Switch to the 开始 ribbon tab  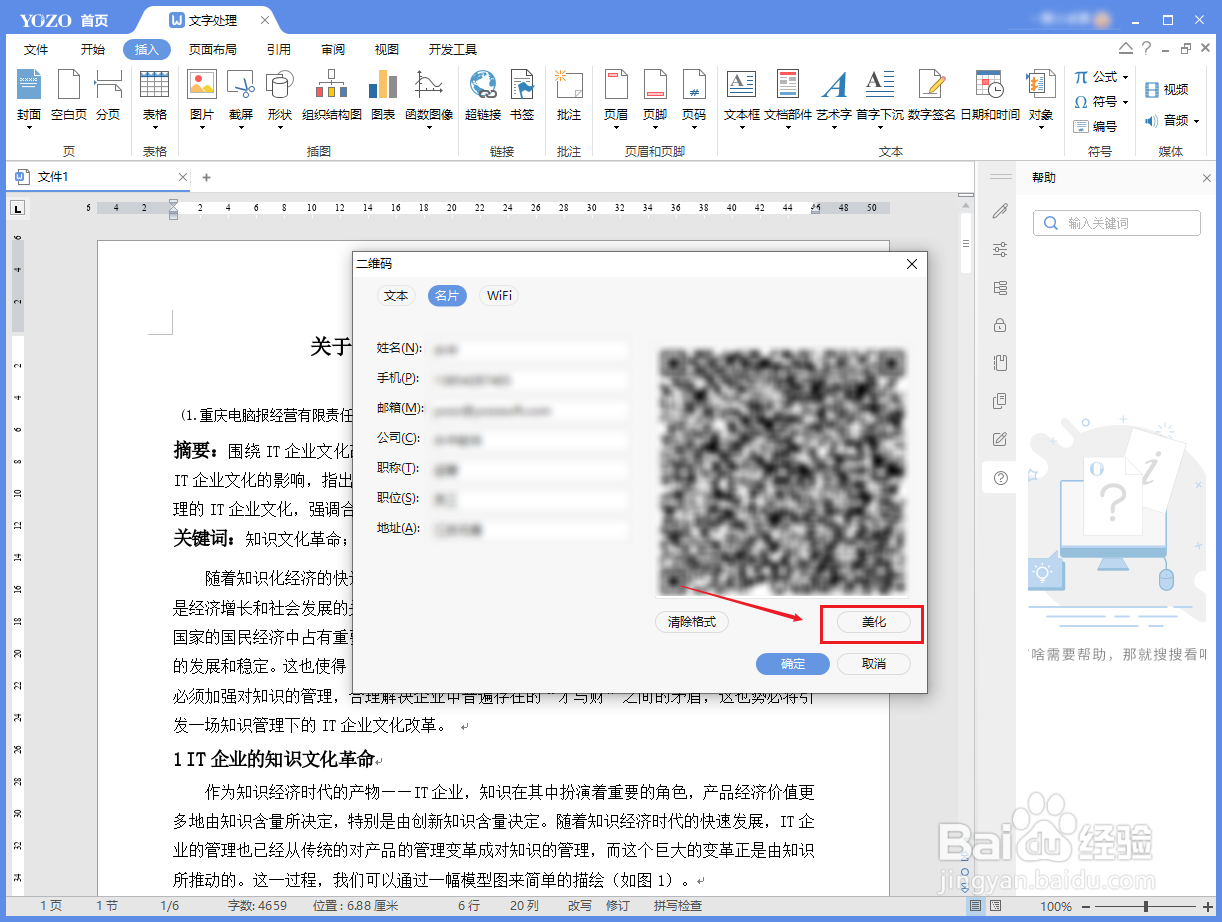pos(93,50)
